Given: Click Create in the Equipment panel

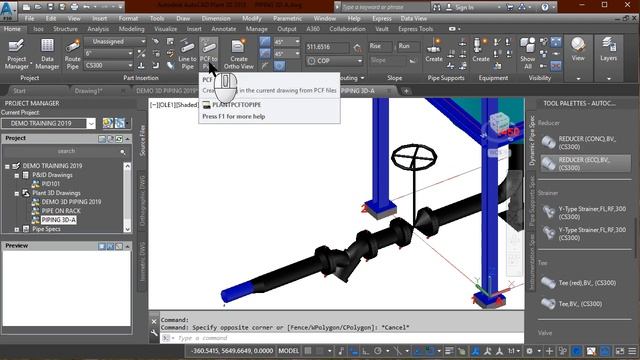Looking at the screenshot, I should (480, 50).
